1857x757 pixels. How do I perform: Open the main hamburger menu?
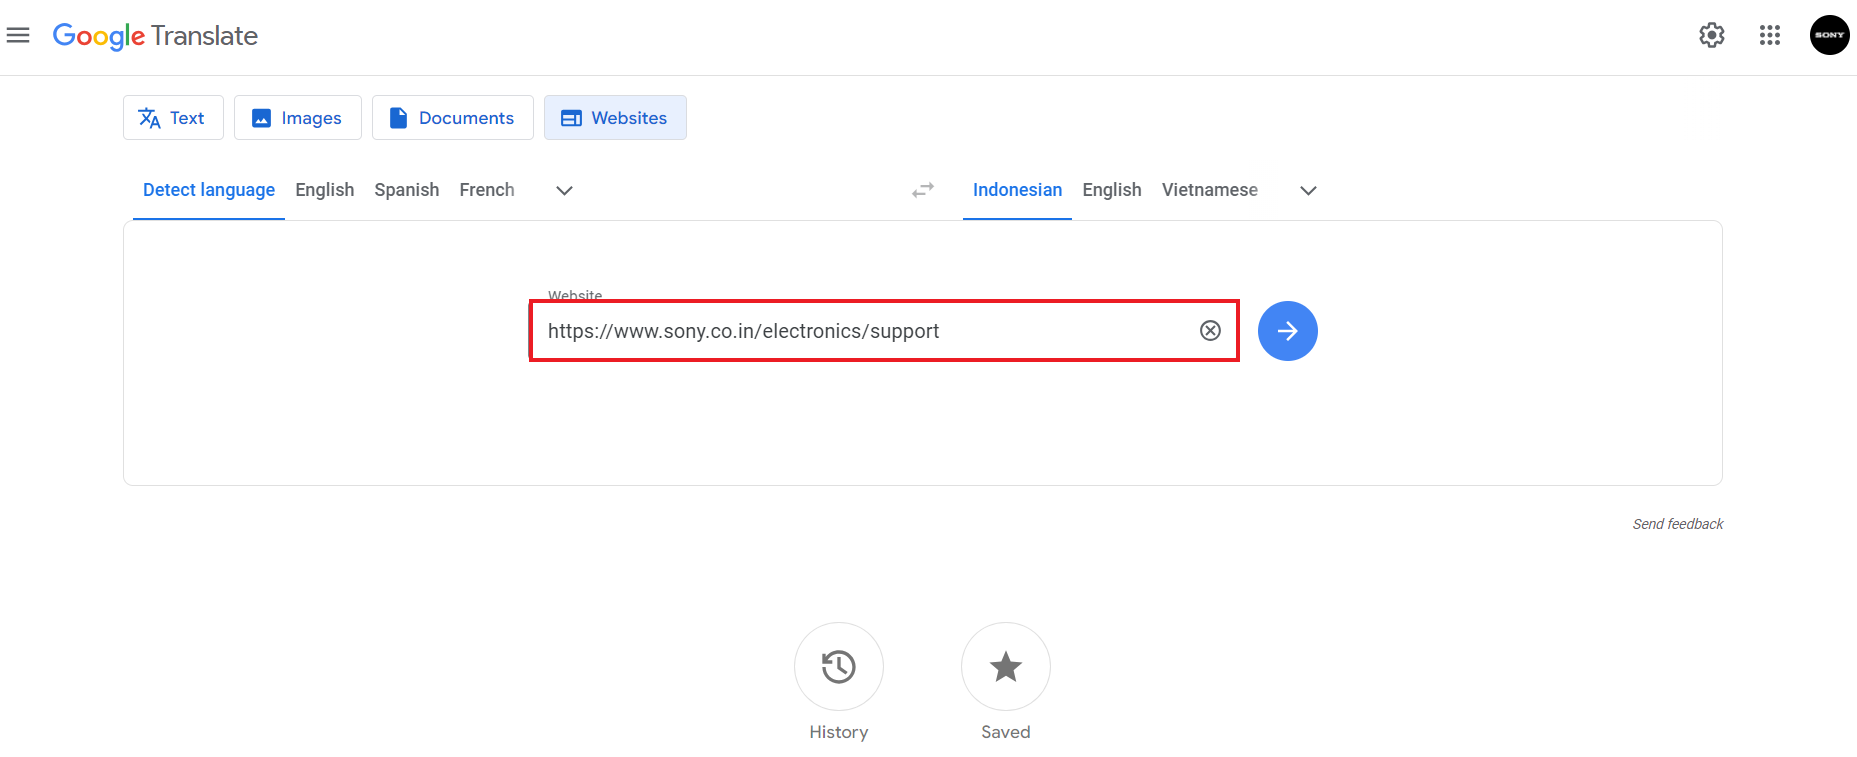(x=18, y=36)
